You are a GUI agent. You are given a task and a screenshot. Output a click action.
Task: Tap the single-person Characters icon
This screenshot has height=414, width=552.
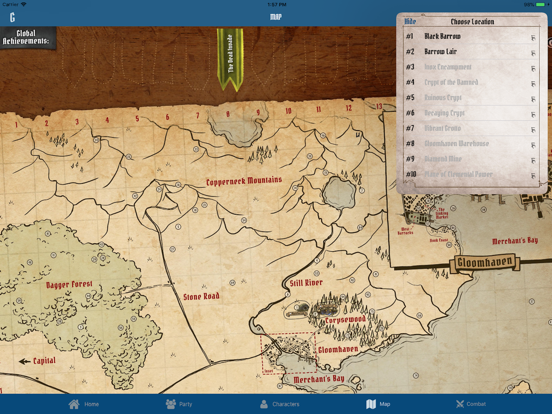[x=264, y=404]
